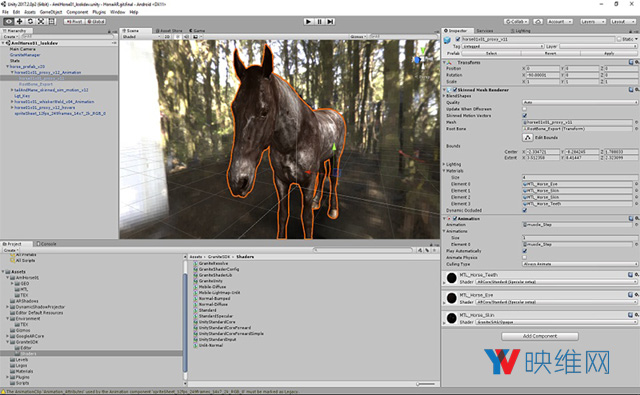This screenshot has height=395, width=640.
Task: Pause the game playback
Action: (x=320, y=21)
